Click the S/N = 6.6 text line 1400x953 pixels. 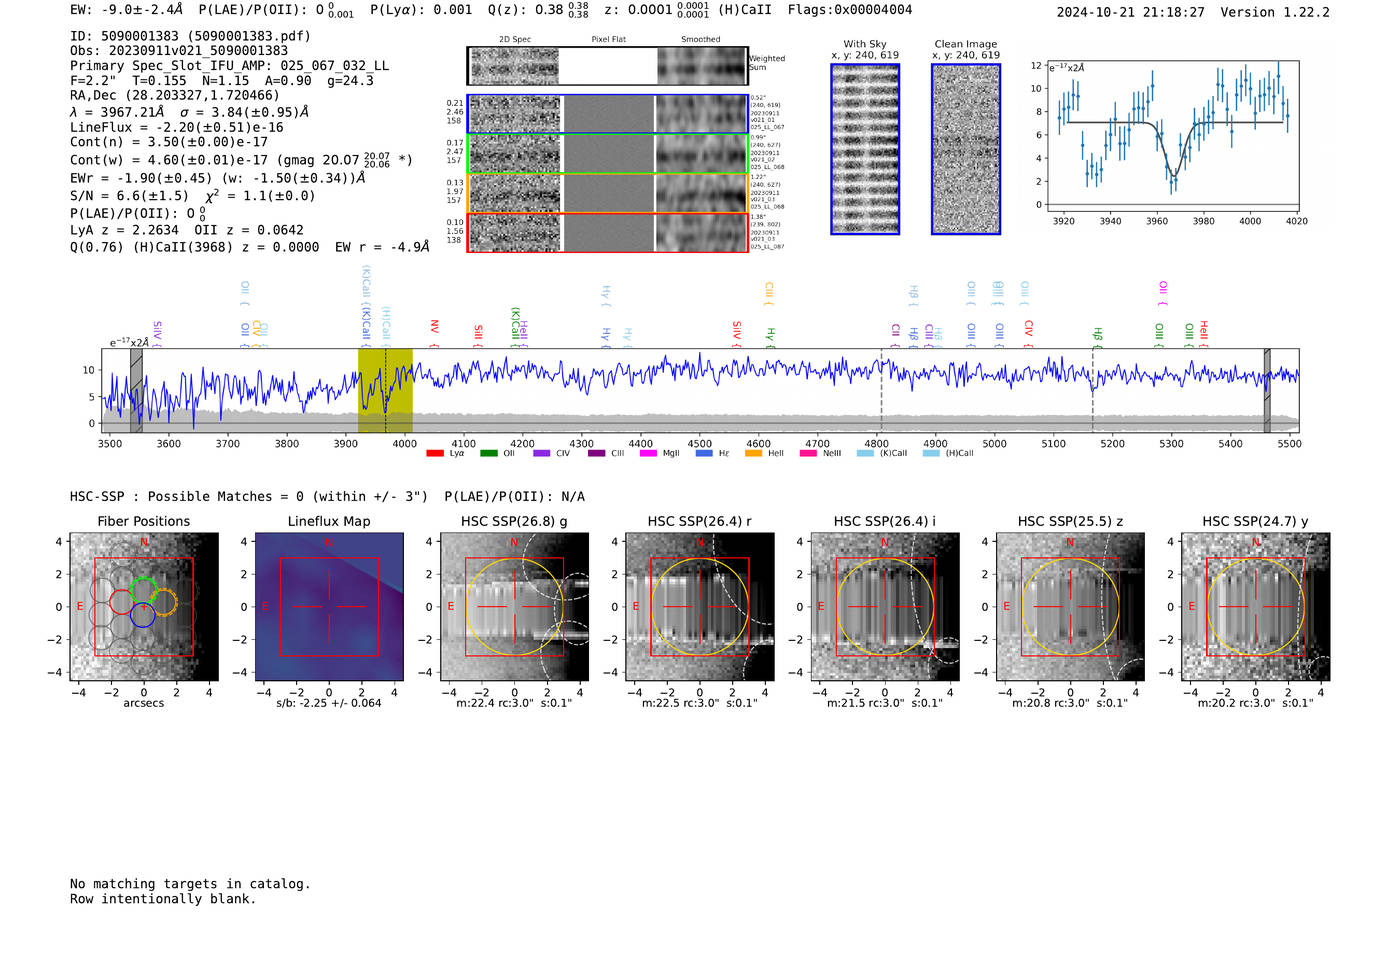[193, 195]
